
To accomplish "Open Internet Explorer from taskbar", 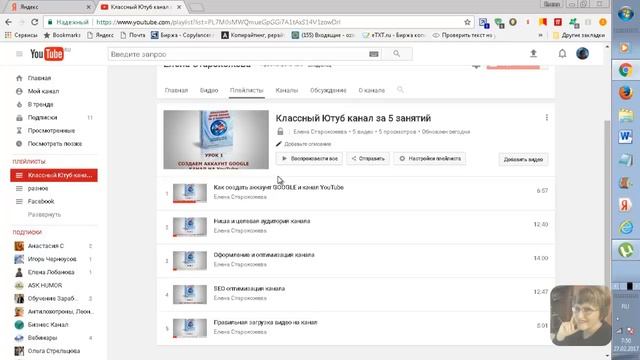I will click(x=625, y=227).
